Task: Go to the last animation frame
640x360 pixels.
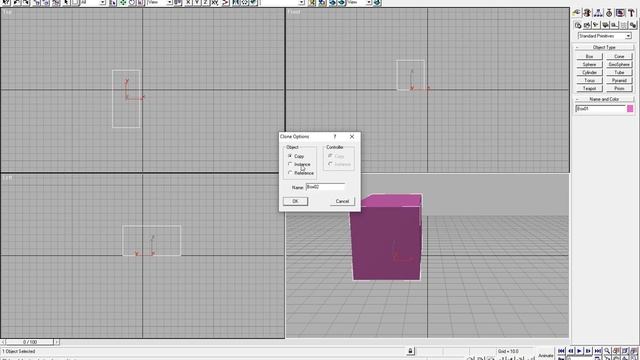Action: pos(598,351)
